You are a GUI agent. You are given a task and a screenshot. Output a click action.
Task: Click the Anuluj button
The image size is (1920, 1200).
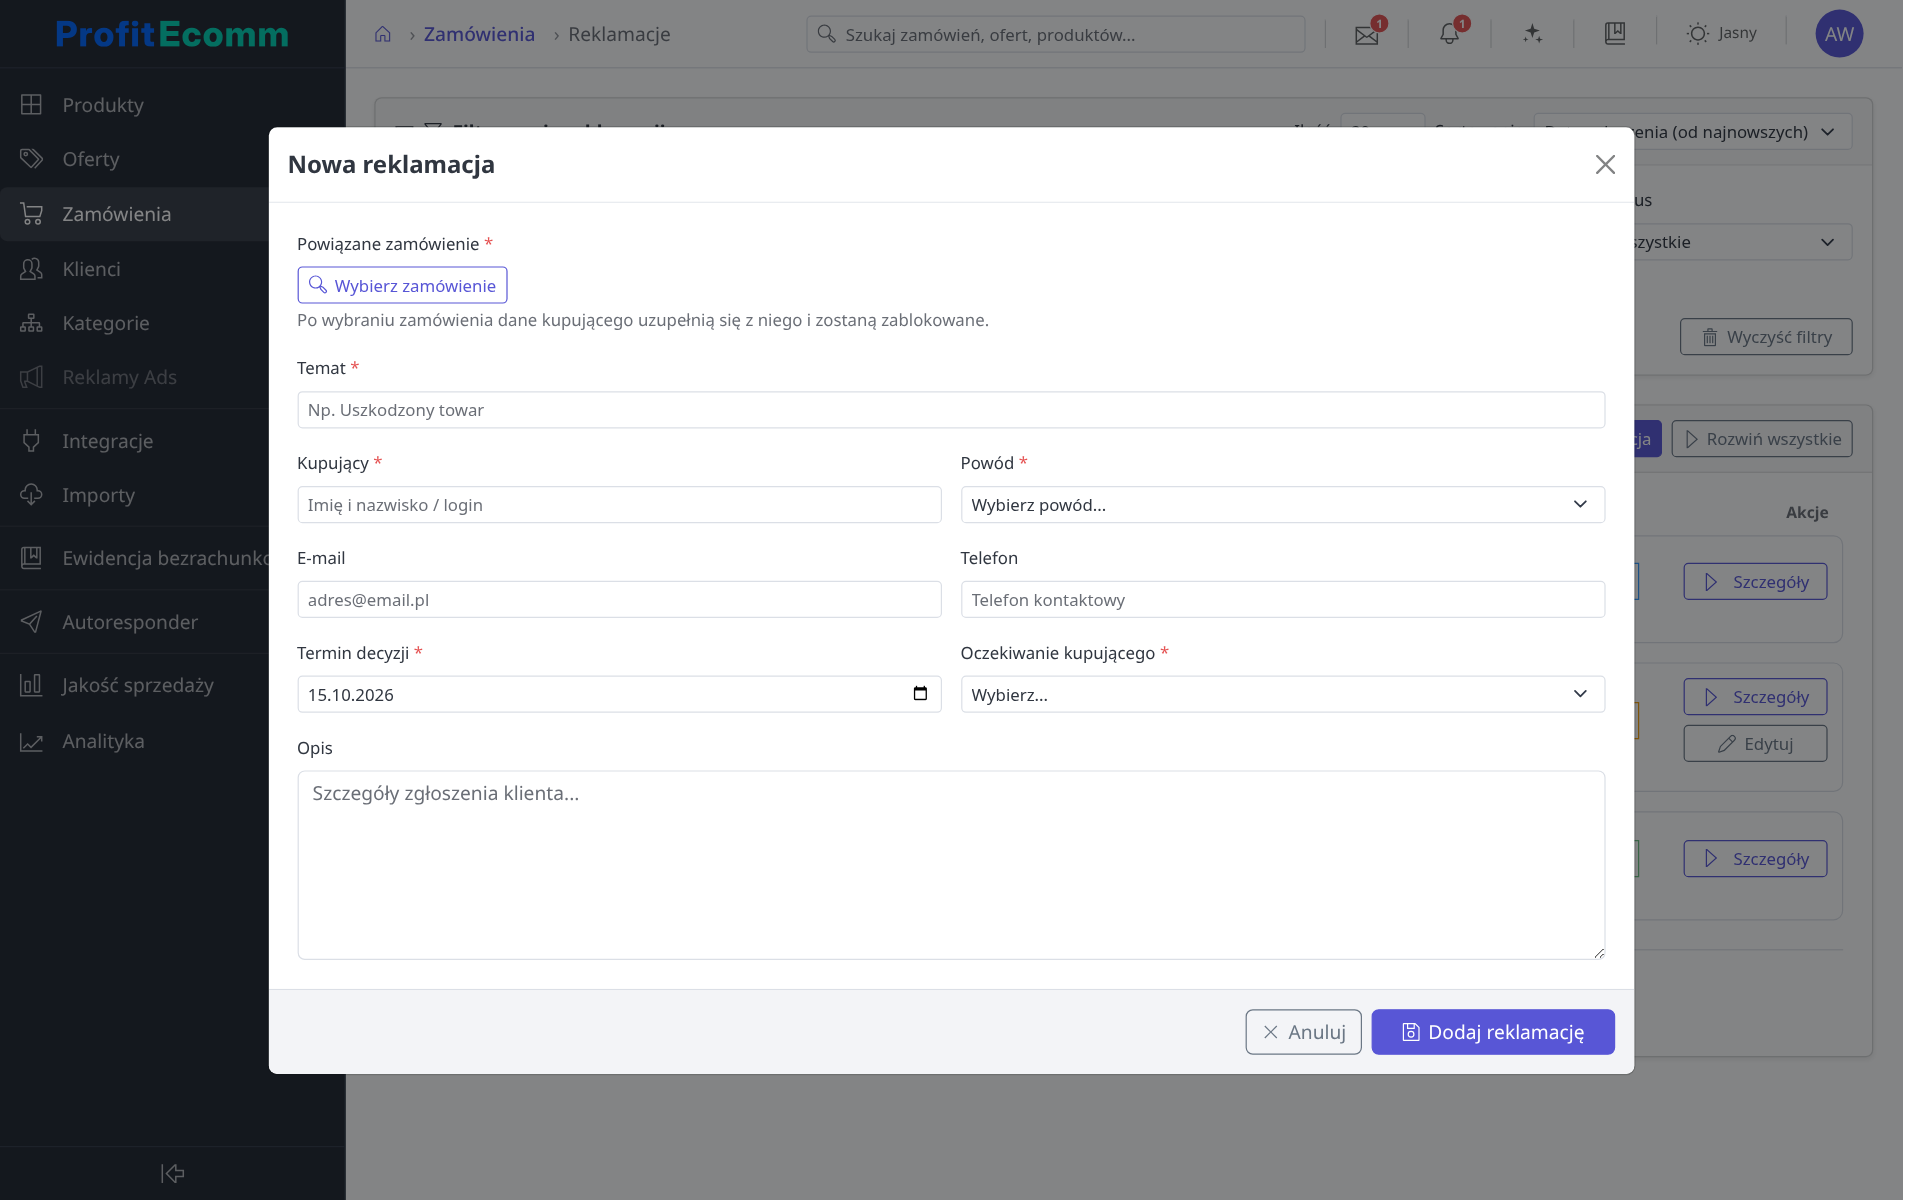tap(1303, 1032)
